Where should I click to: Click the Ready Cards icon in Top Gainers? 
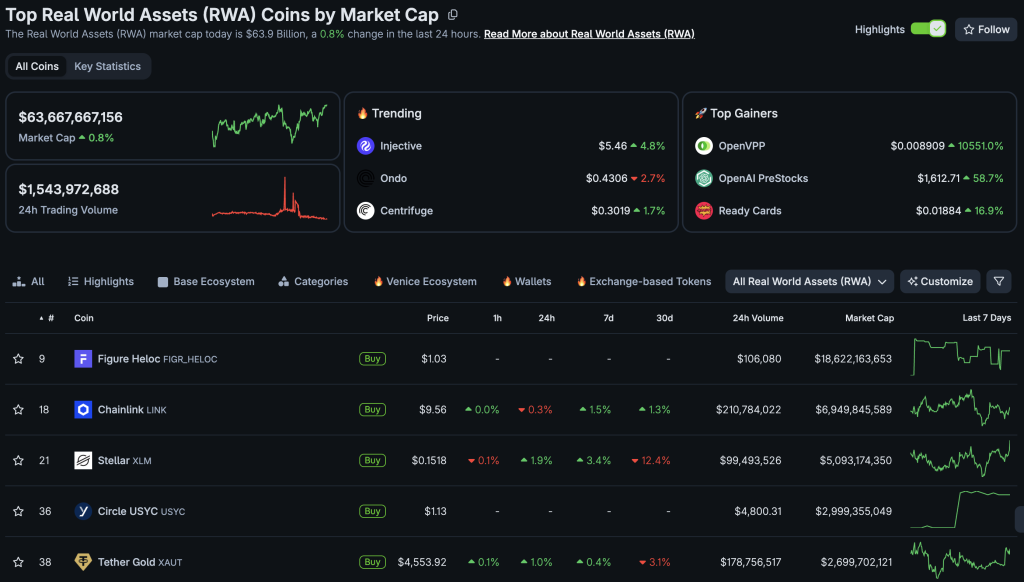point(704,210)
